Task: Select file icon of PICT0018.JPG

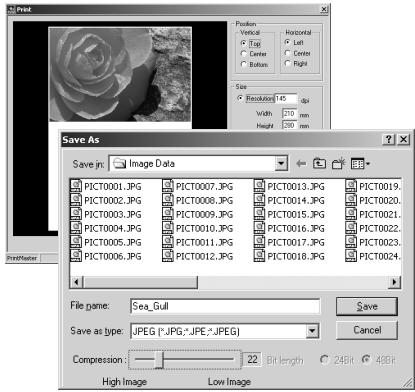Action: [259, 256]
